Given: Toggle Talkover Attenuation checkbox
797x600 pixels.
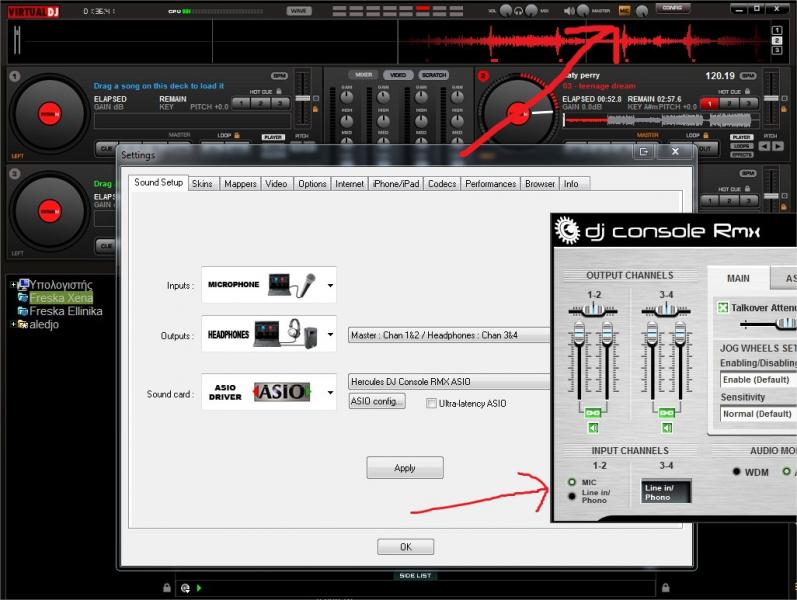Looking at the screenshot, I should (x=722, y=308).
